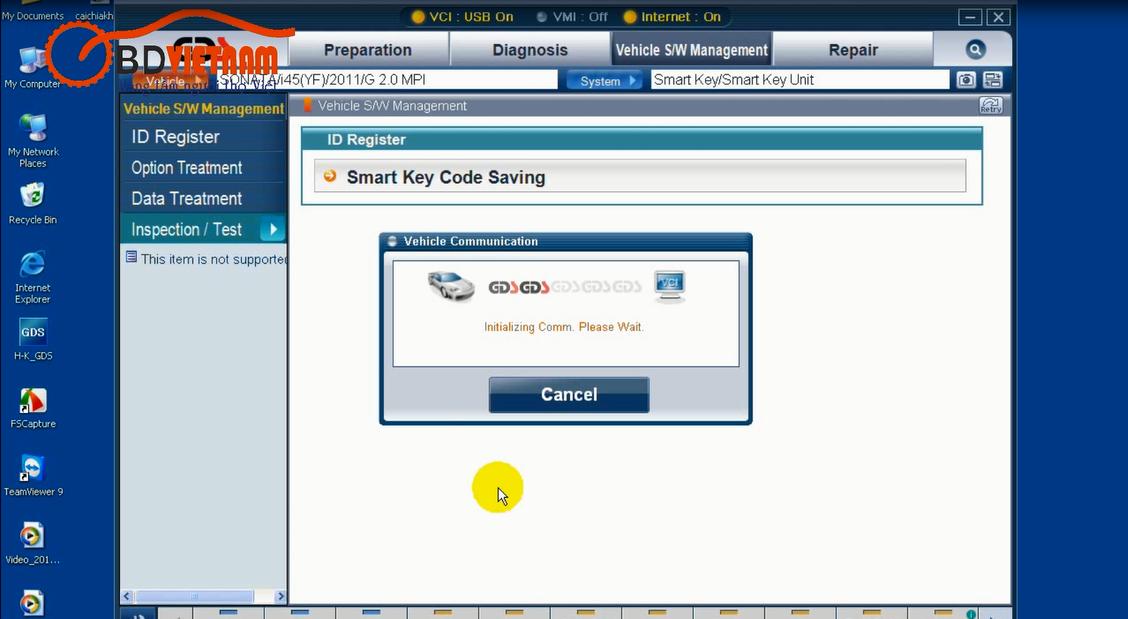Screen dimensions: 1128x619
Task: Minimize the GDS application window
Action: coord(970,17)
